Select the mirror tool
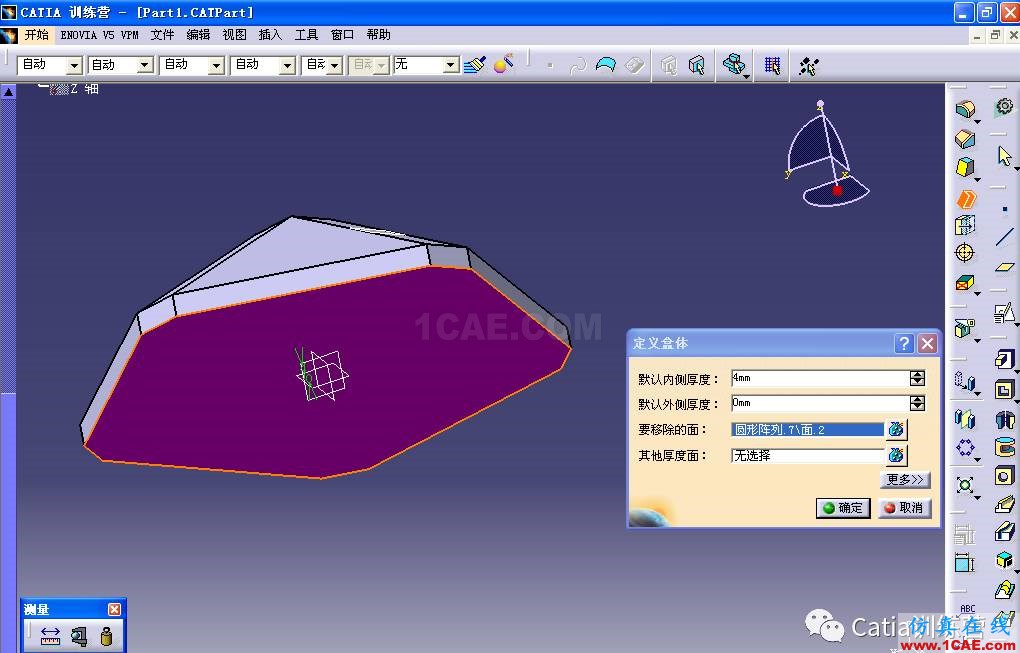The image size is (1020, 653). tap(965, 418)
